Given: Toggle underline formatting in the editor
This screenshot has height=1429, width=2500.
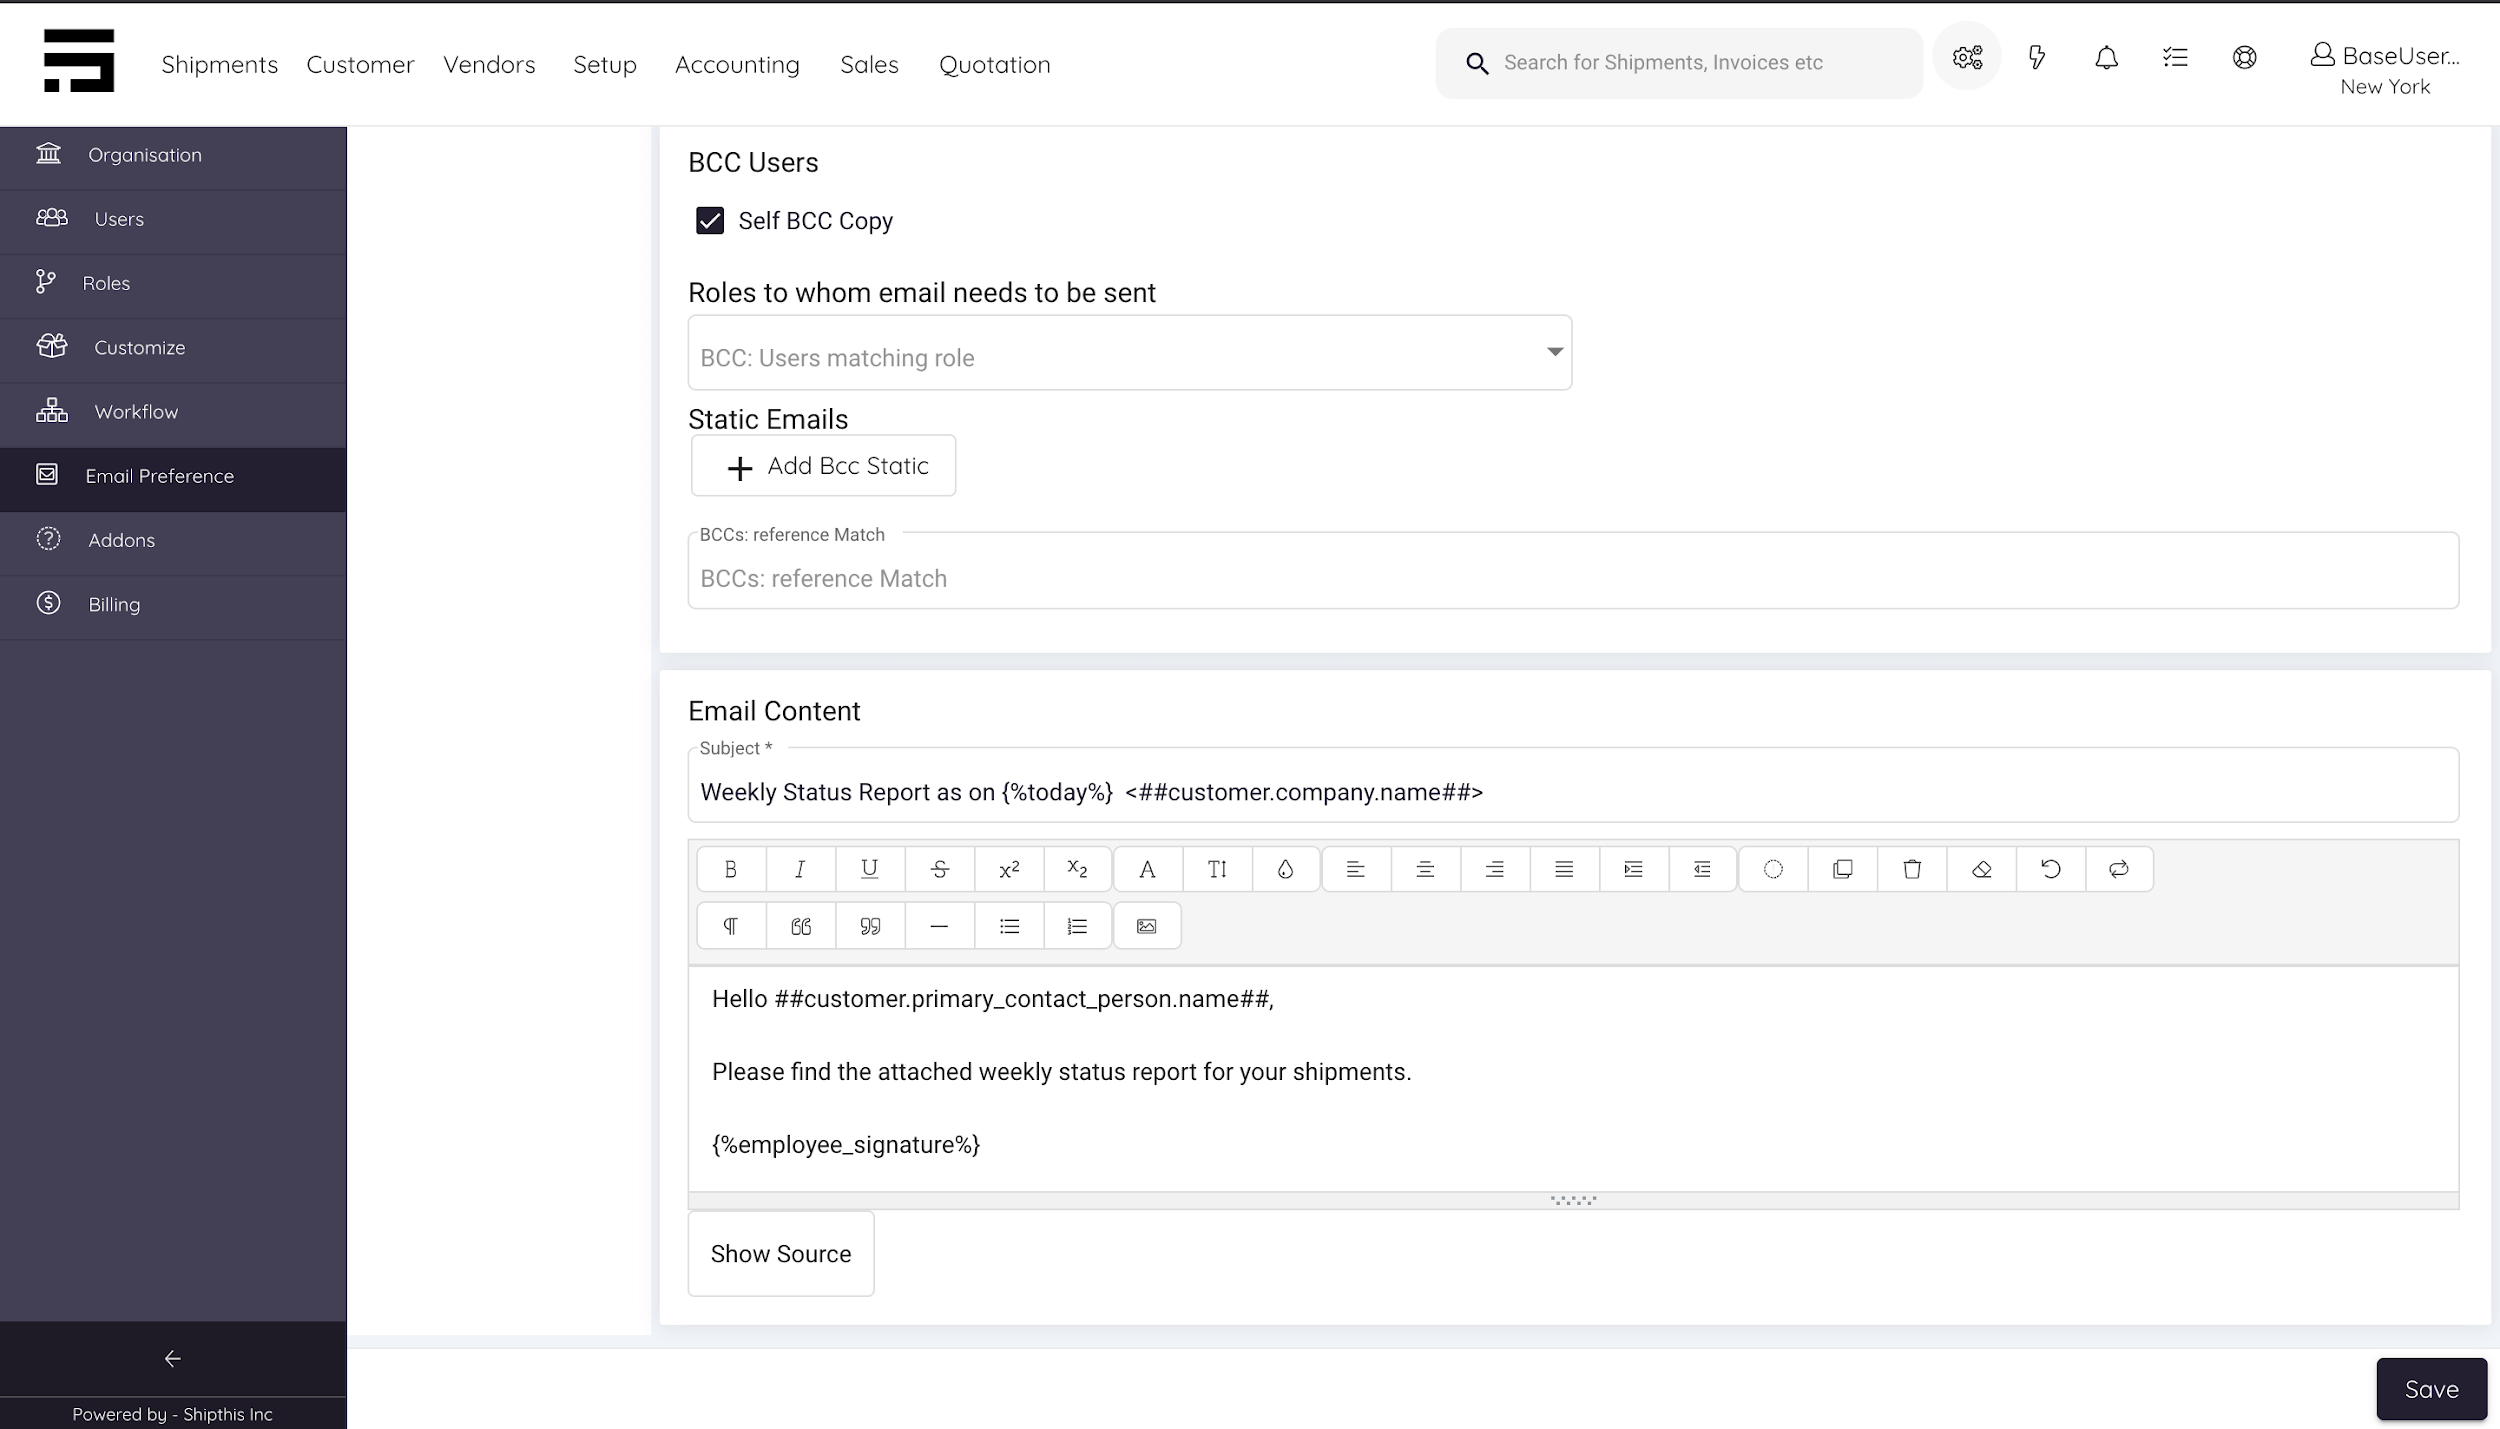Looking at the screenshot, I should click(x=869, y=869).
